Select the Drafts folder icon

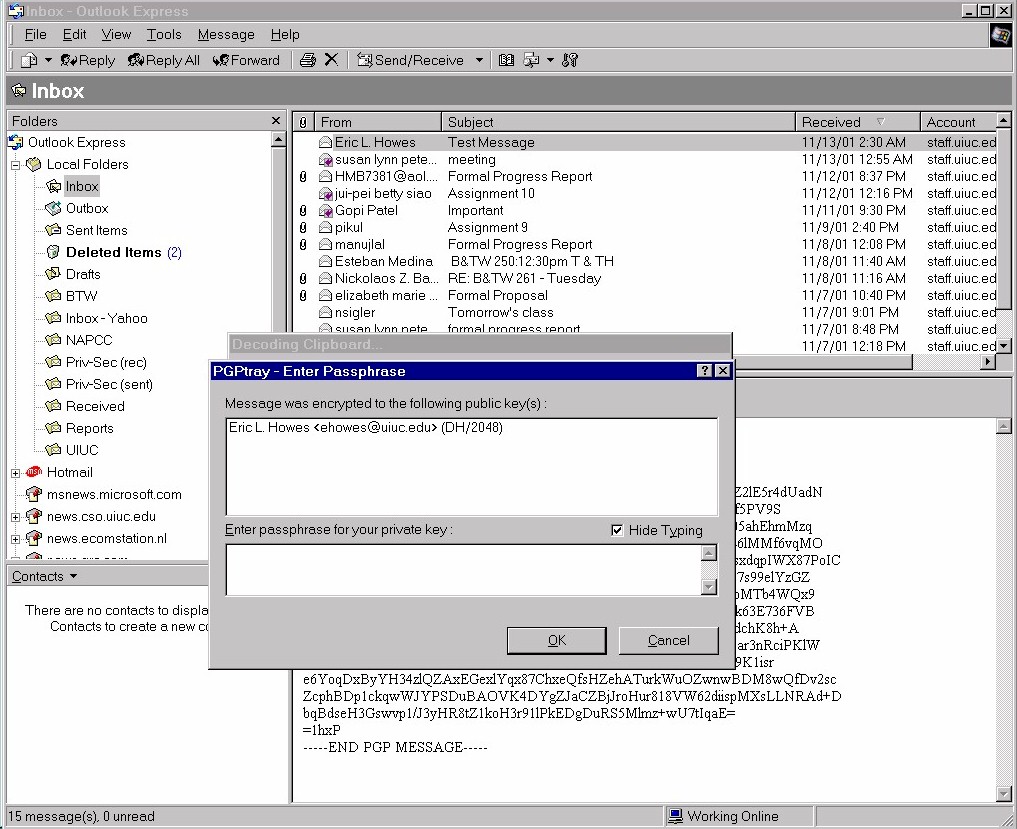[x=53, y=274]
